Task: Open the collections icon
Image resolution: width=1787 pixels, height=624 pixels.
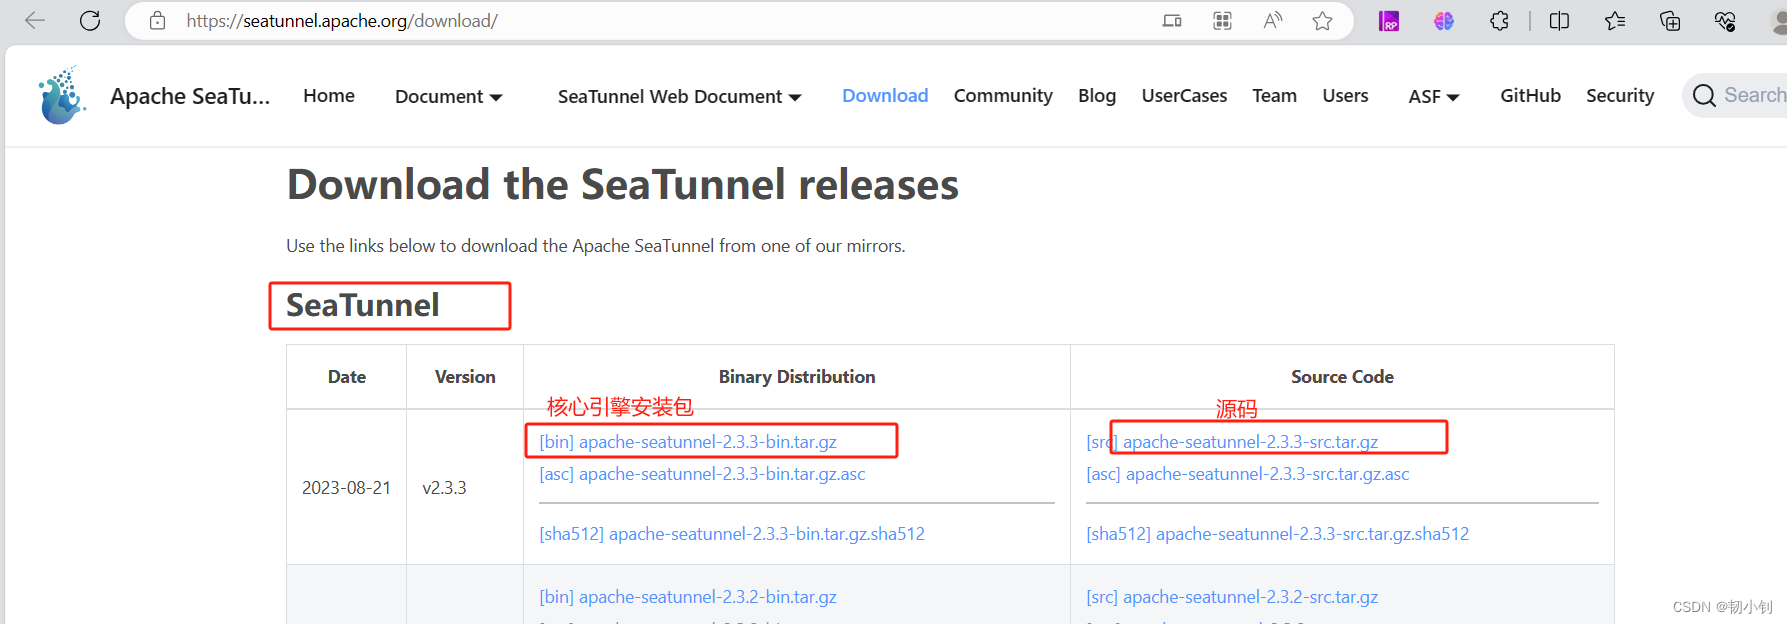Action: (1670, 21)
